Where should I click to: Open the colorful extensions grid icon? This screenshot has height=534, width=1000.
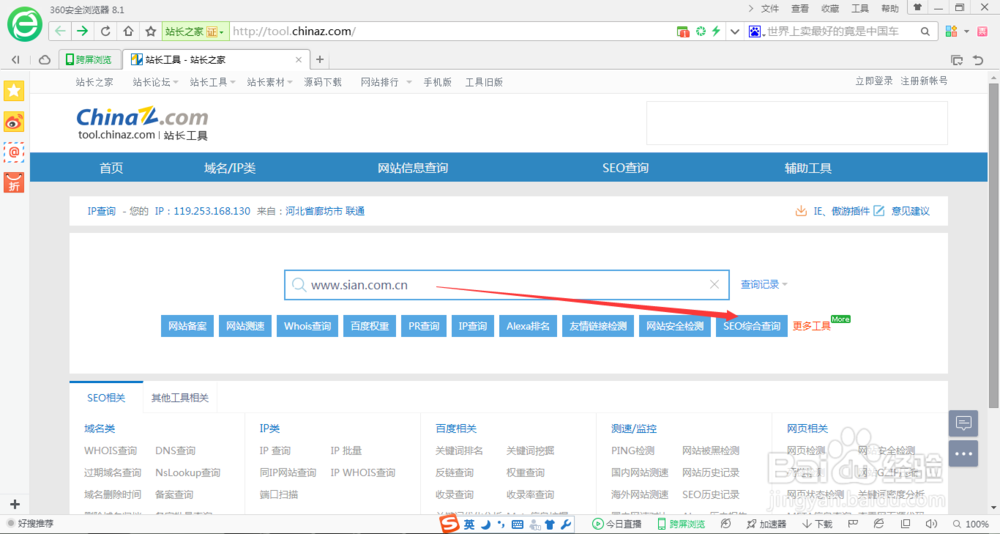(952, 31)
